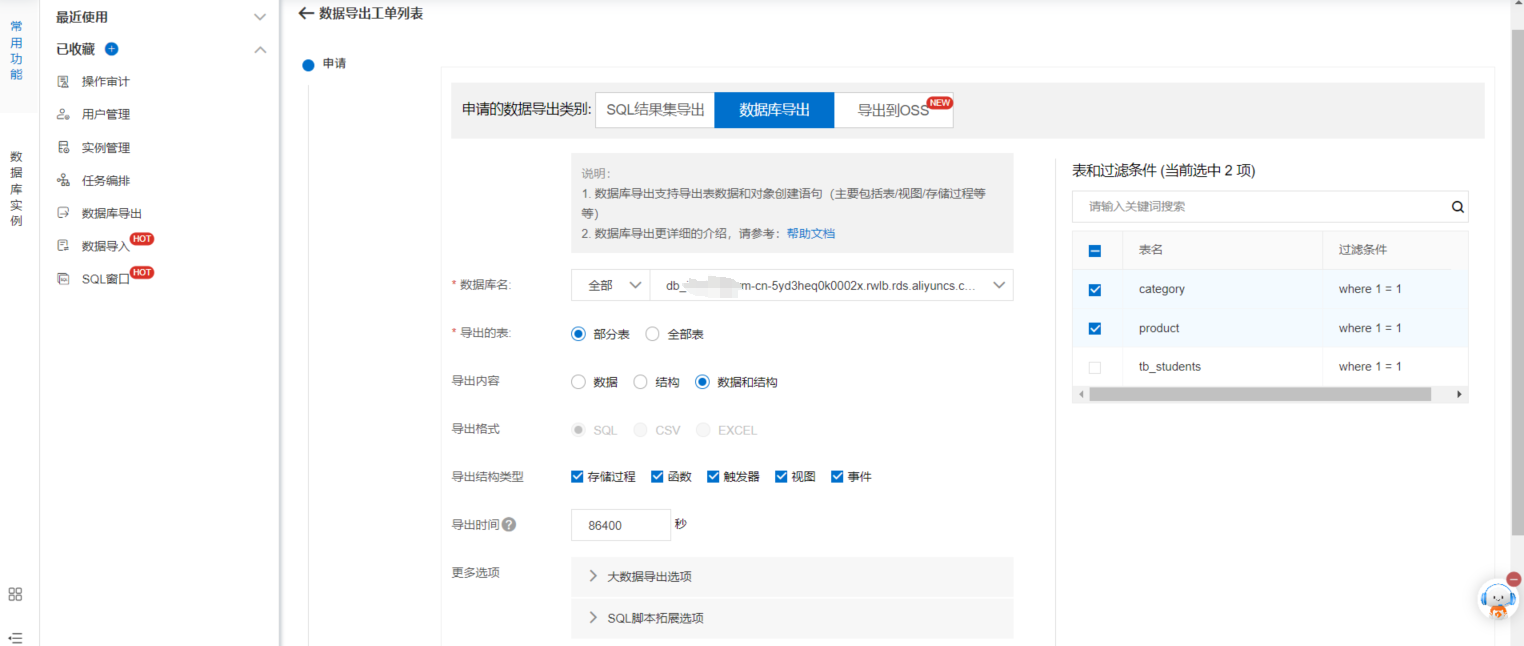1524x646 pixels.
Task: Switch to SQL结果集导出 tab
Action: [655, 110]
